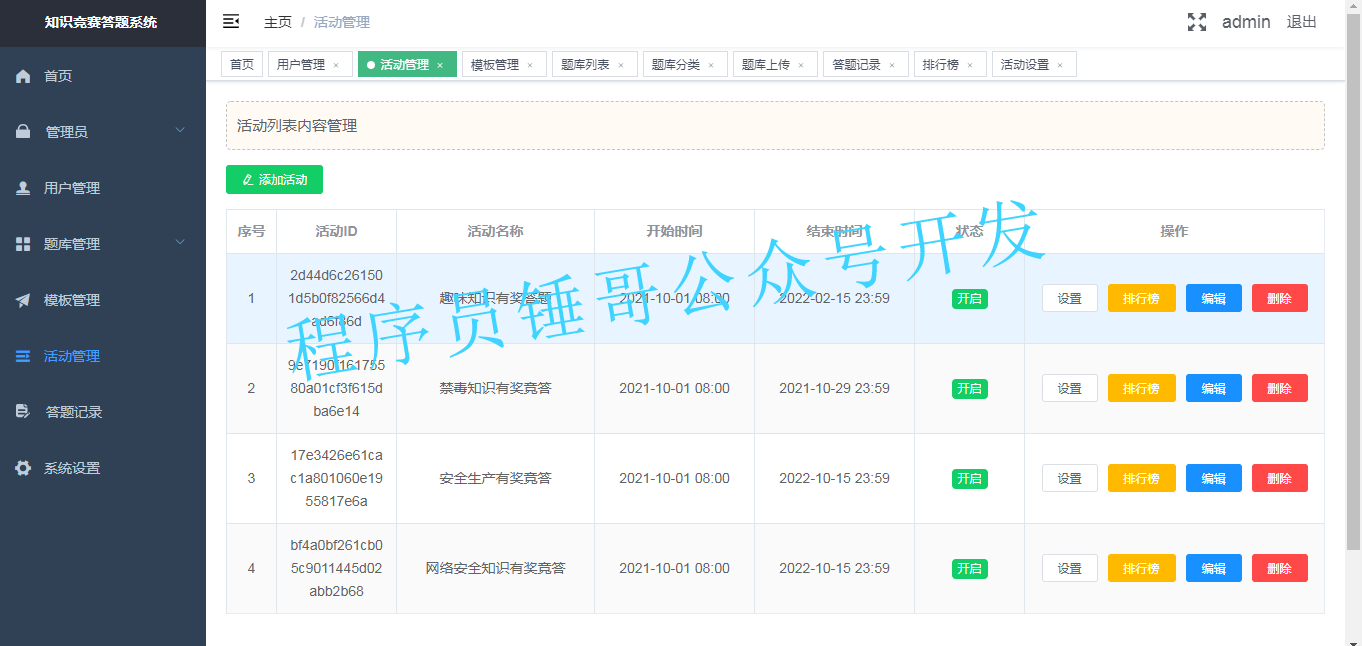Open 答题记录 in the sidebar menu
Viewport: 1362px width, 646px height.
pyautogui.click(x=103, y=412)
